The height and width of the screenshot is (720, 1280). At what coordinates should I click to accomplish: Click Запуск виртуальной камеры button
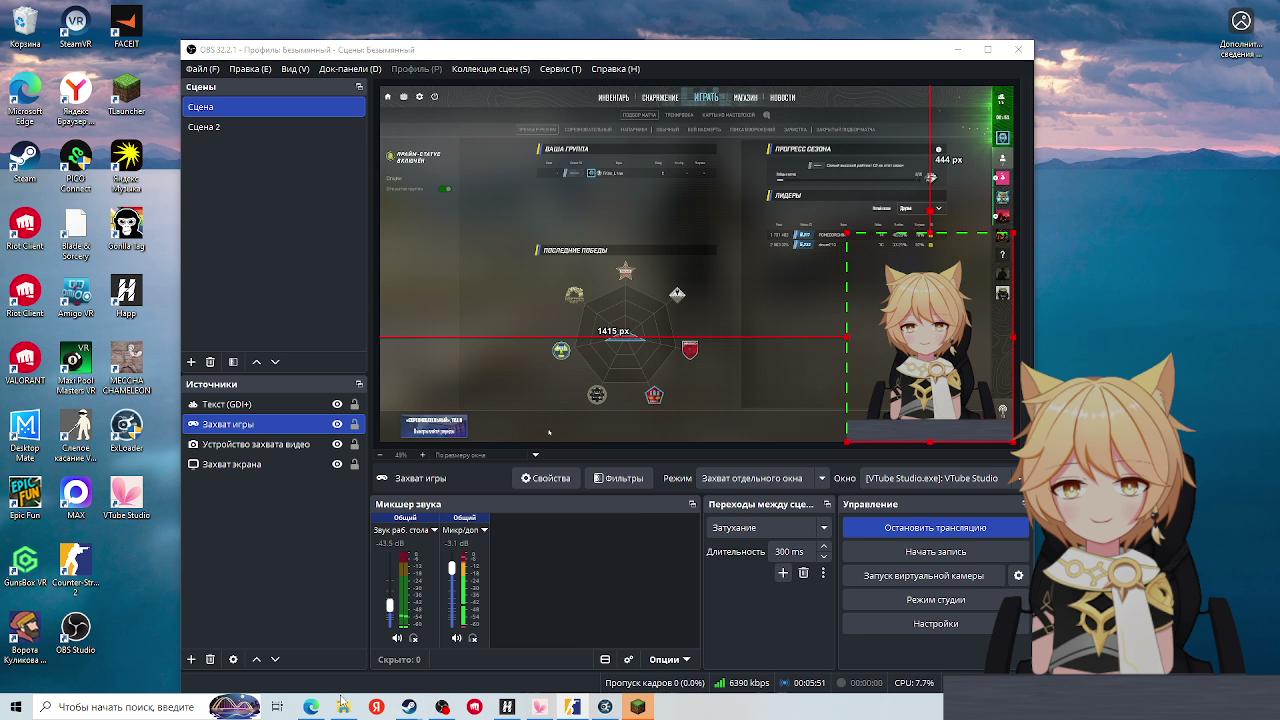point(924,576)
